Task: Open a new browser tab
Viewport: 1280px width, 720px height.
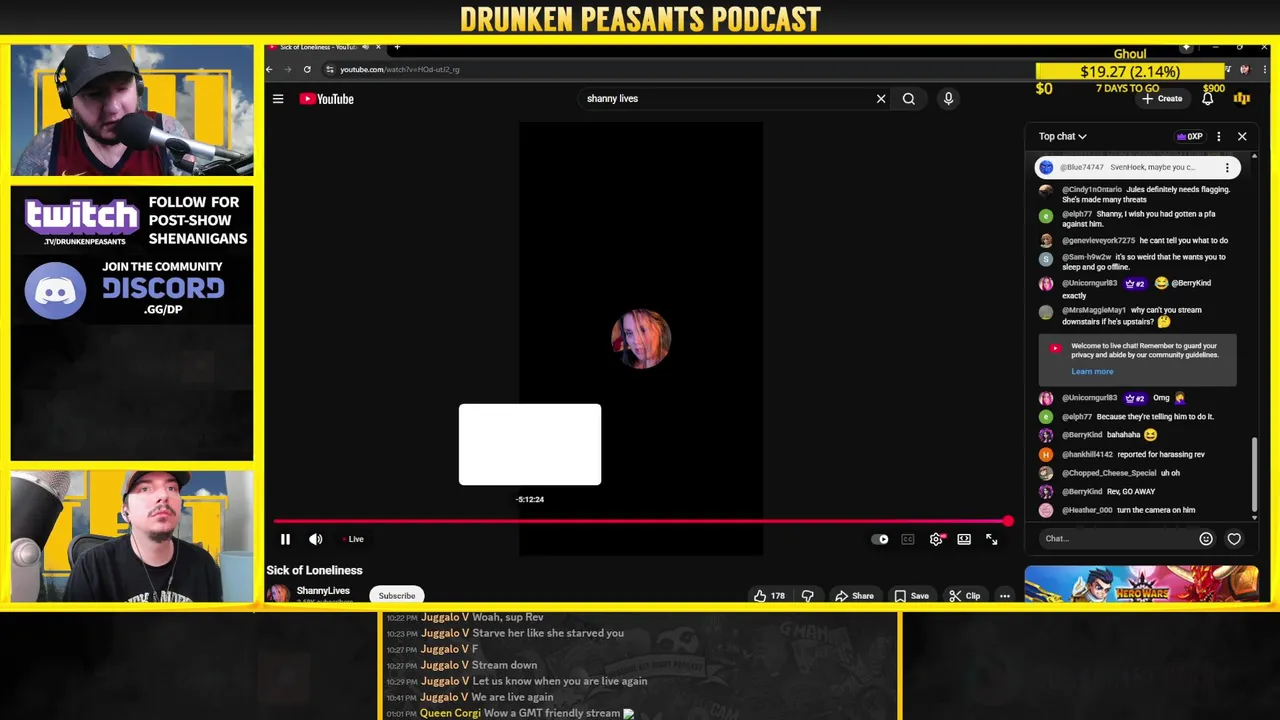Action: [x=397, y=47]
